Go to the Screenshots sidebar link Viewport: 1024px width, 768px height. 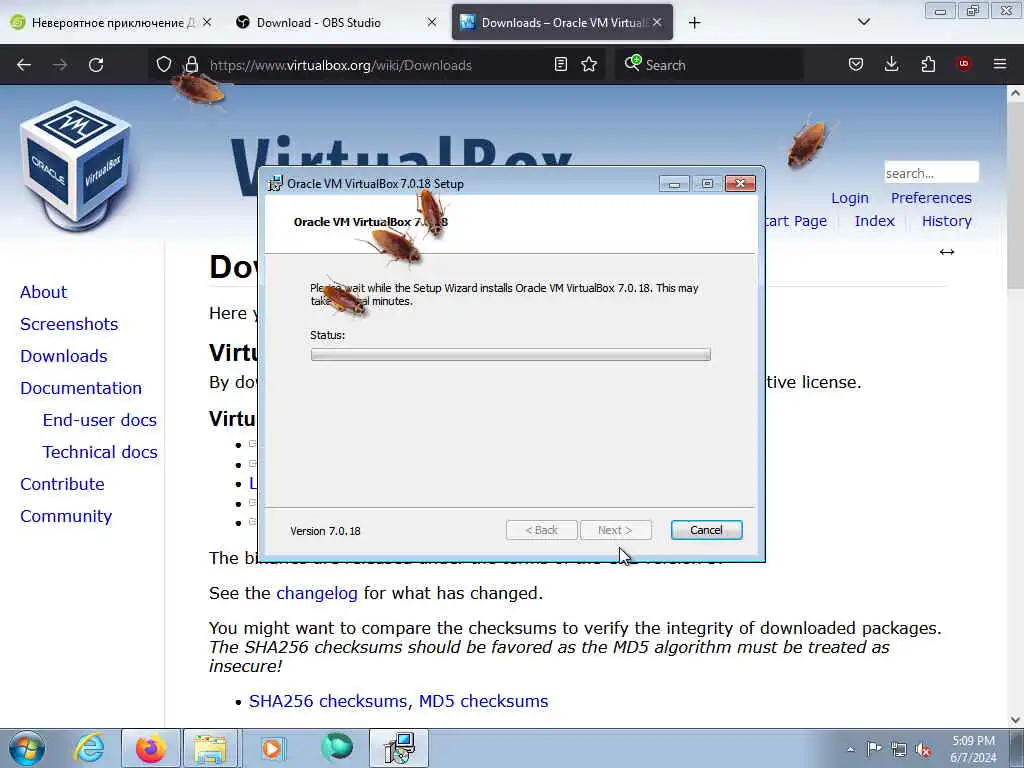pos(69,324)
